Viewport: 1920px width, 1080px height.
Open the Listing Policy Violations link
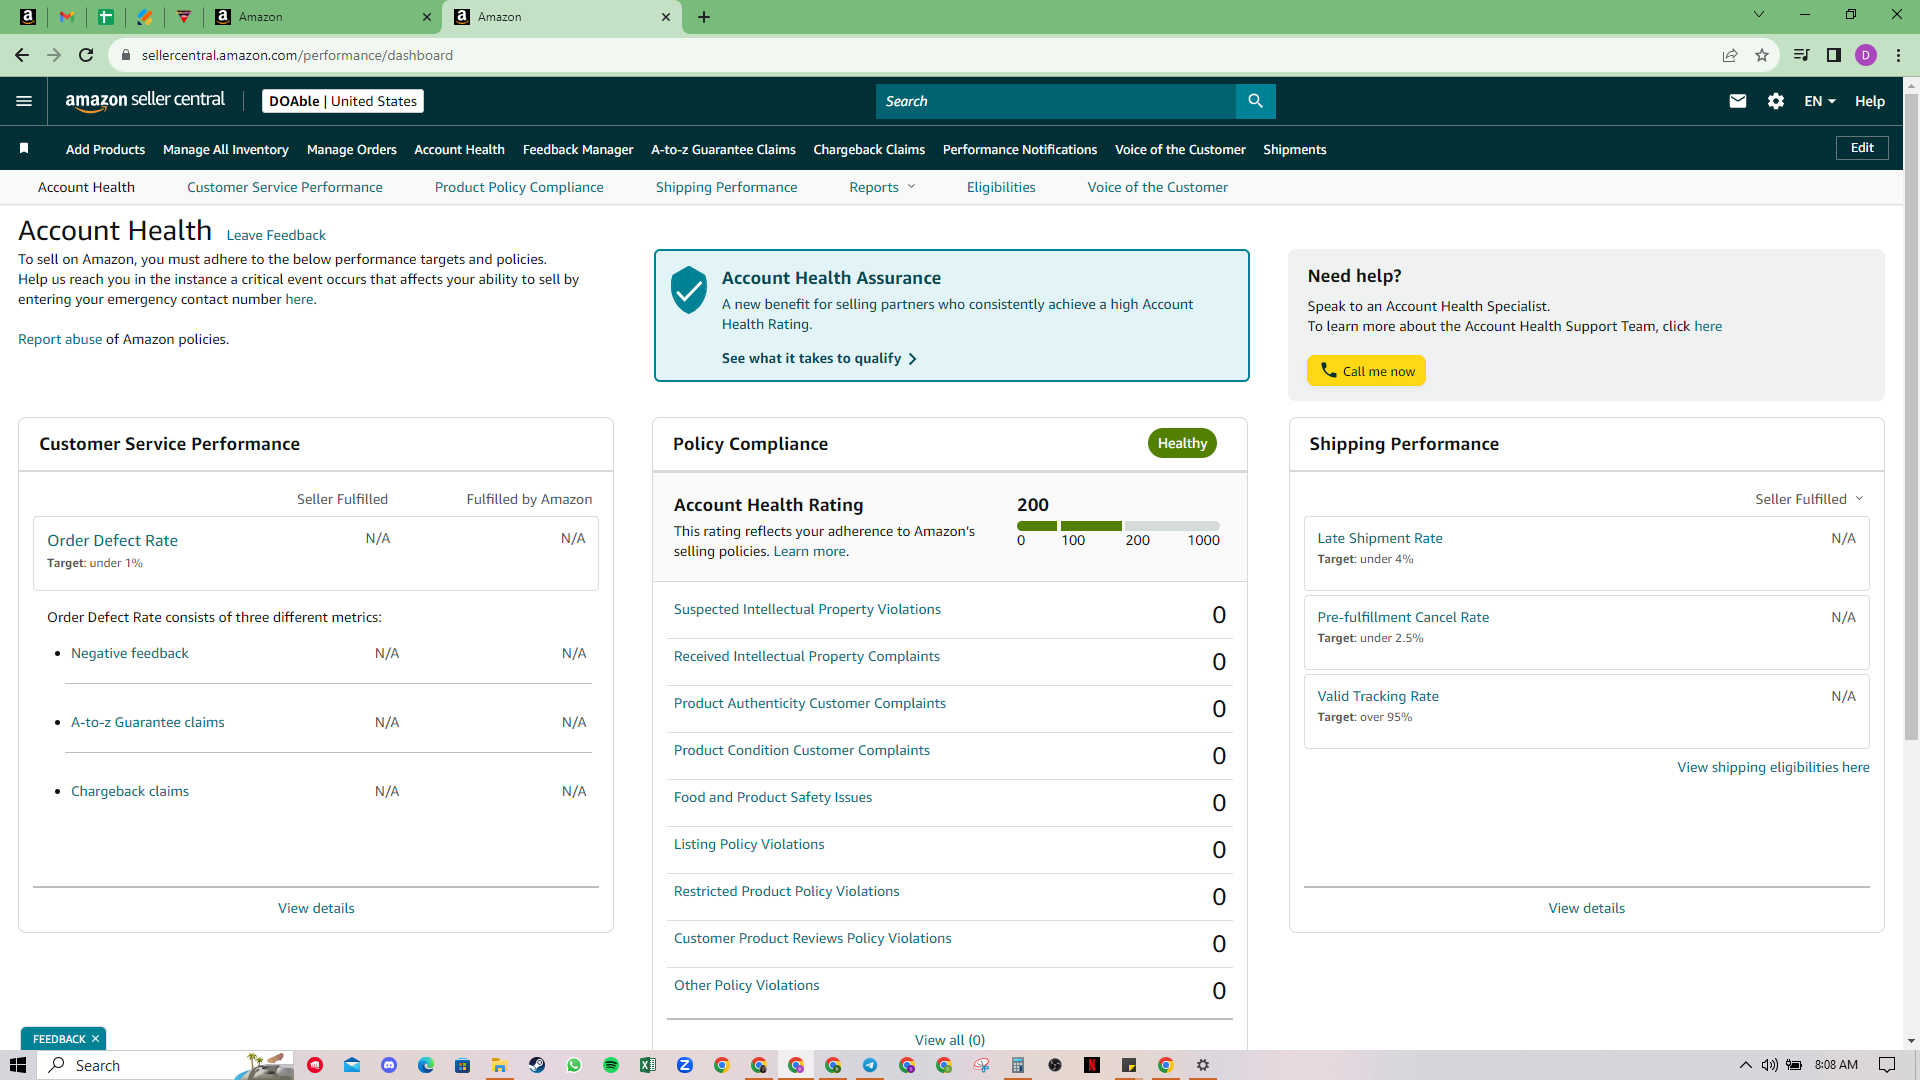pos(749,844)
